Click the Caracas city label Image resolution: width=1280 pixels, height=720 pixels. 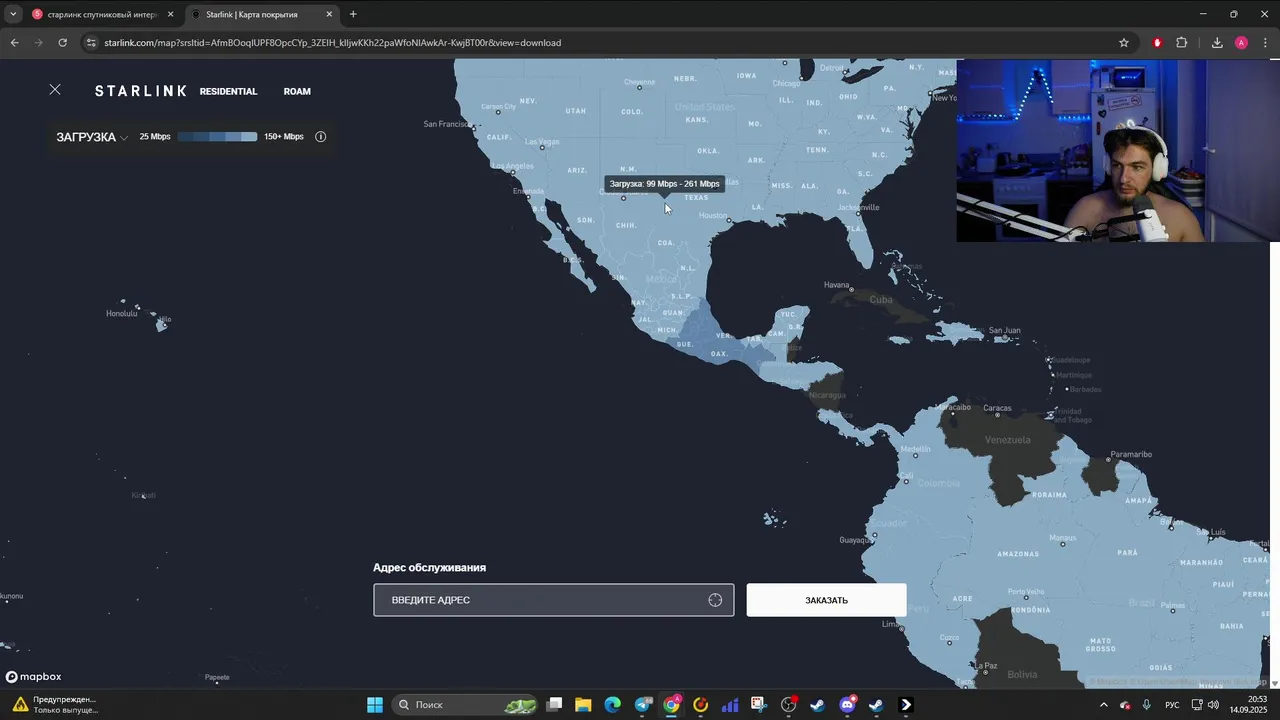(997, 408)
